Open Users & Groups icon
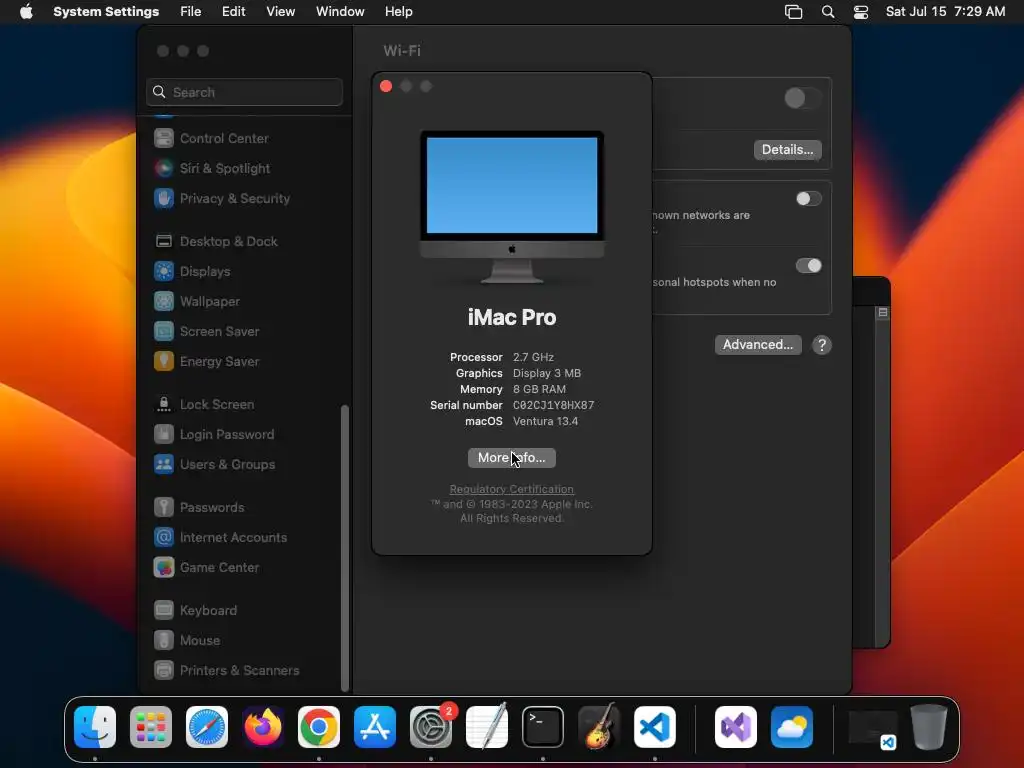Screen dimensions: 1024x768 point(164,465)
